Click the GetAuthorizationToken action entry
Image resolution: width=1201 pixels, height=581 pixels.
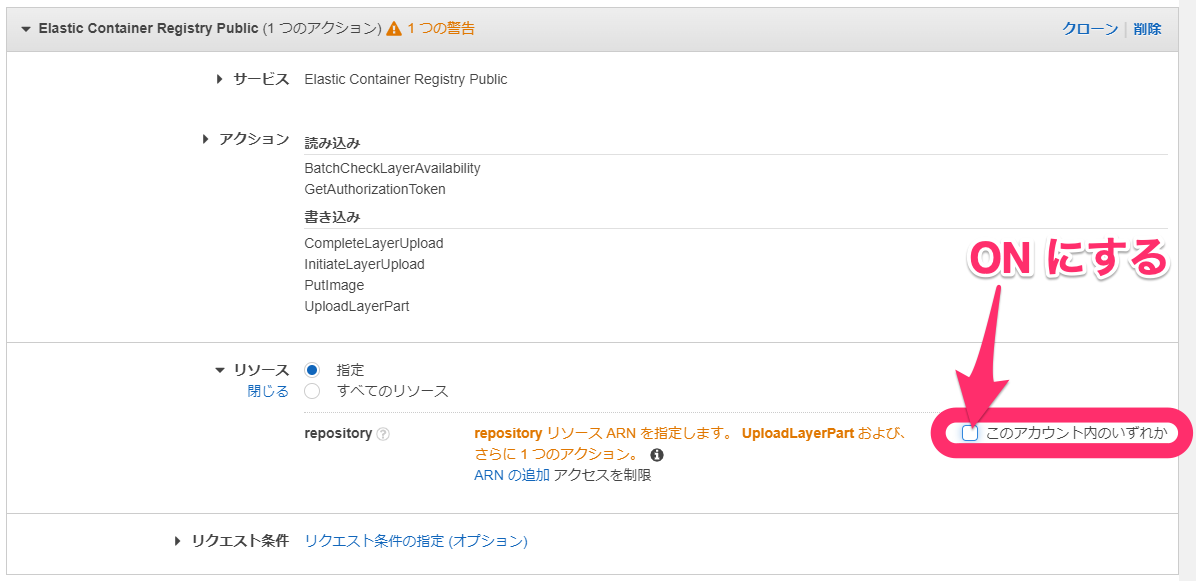[375, 189]
